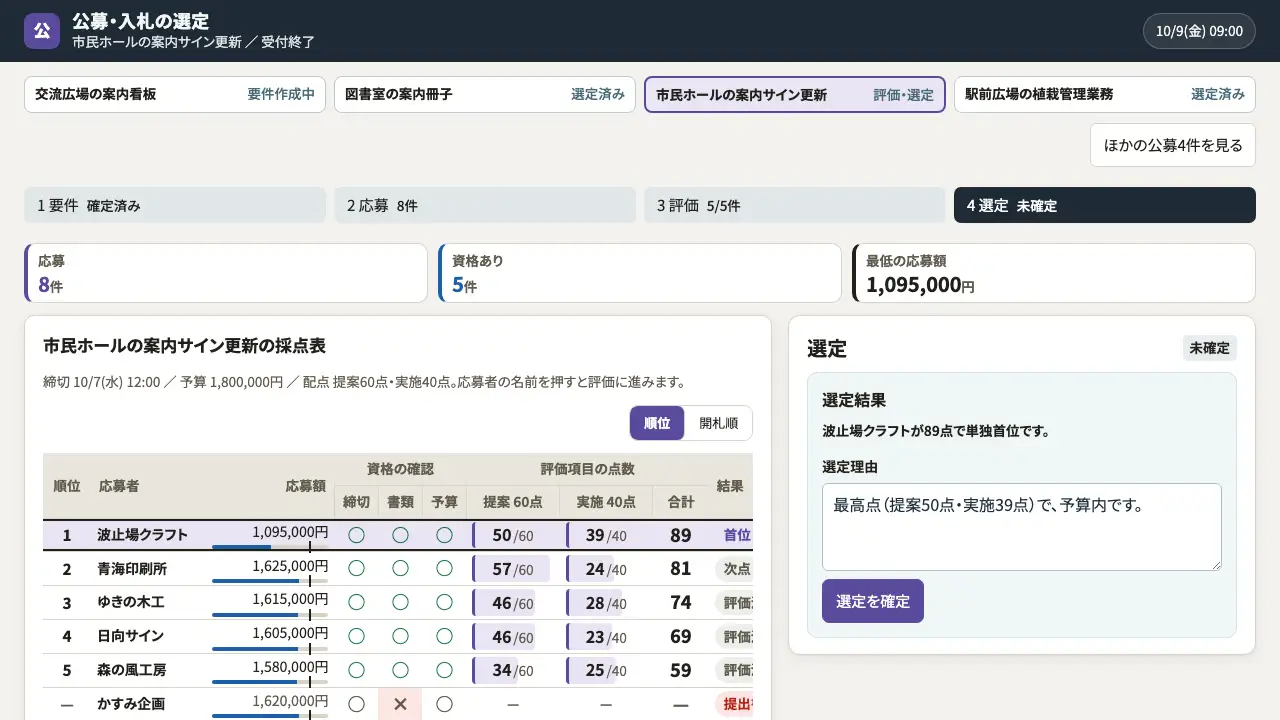
Task: Open applicant 森の風工房 for evaluation
Action: click(x=132, y=670)
